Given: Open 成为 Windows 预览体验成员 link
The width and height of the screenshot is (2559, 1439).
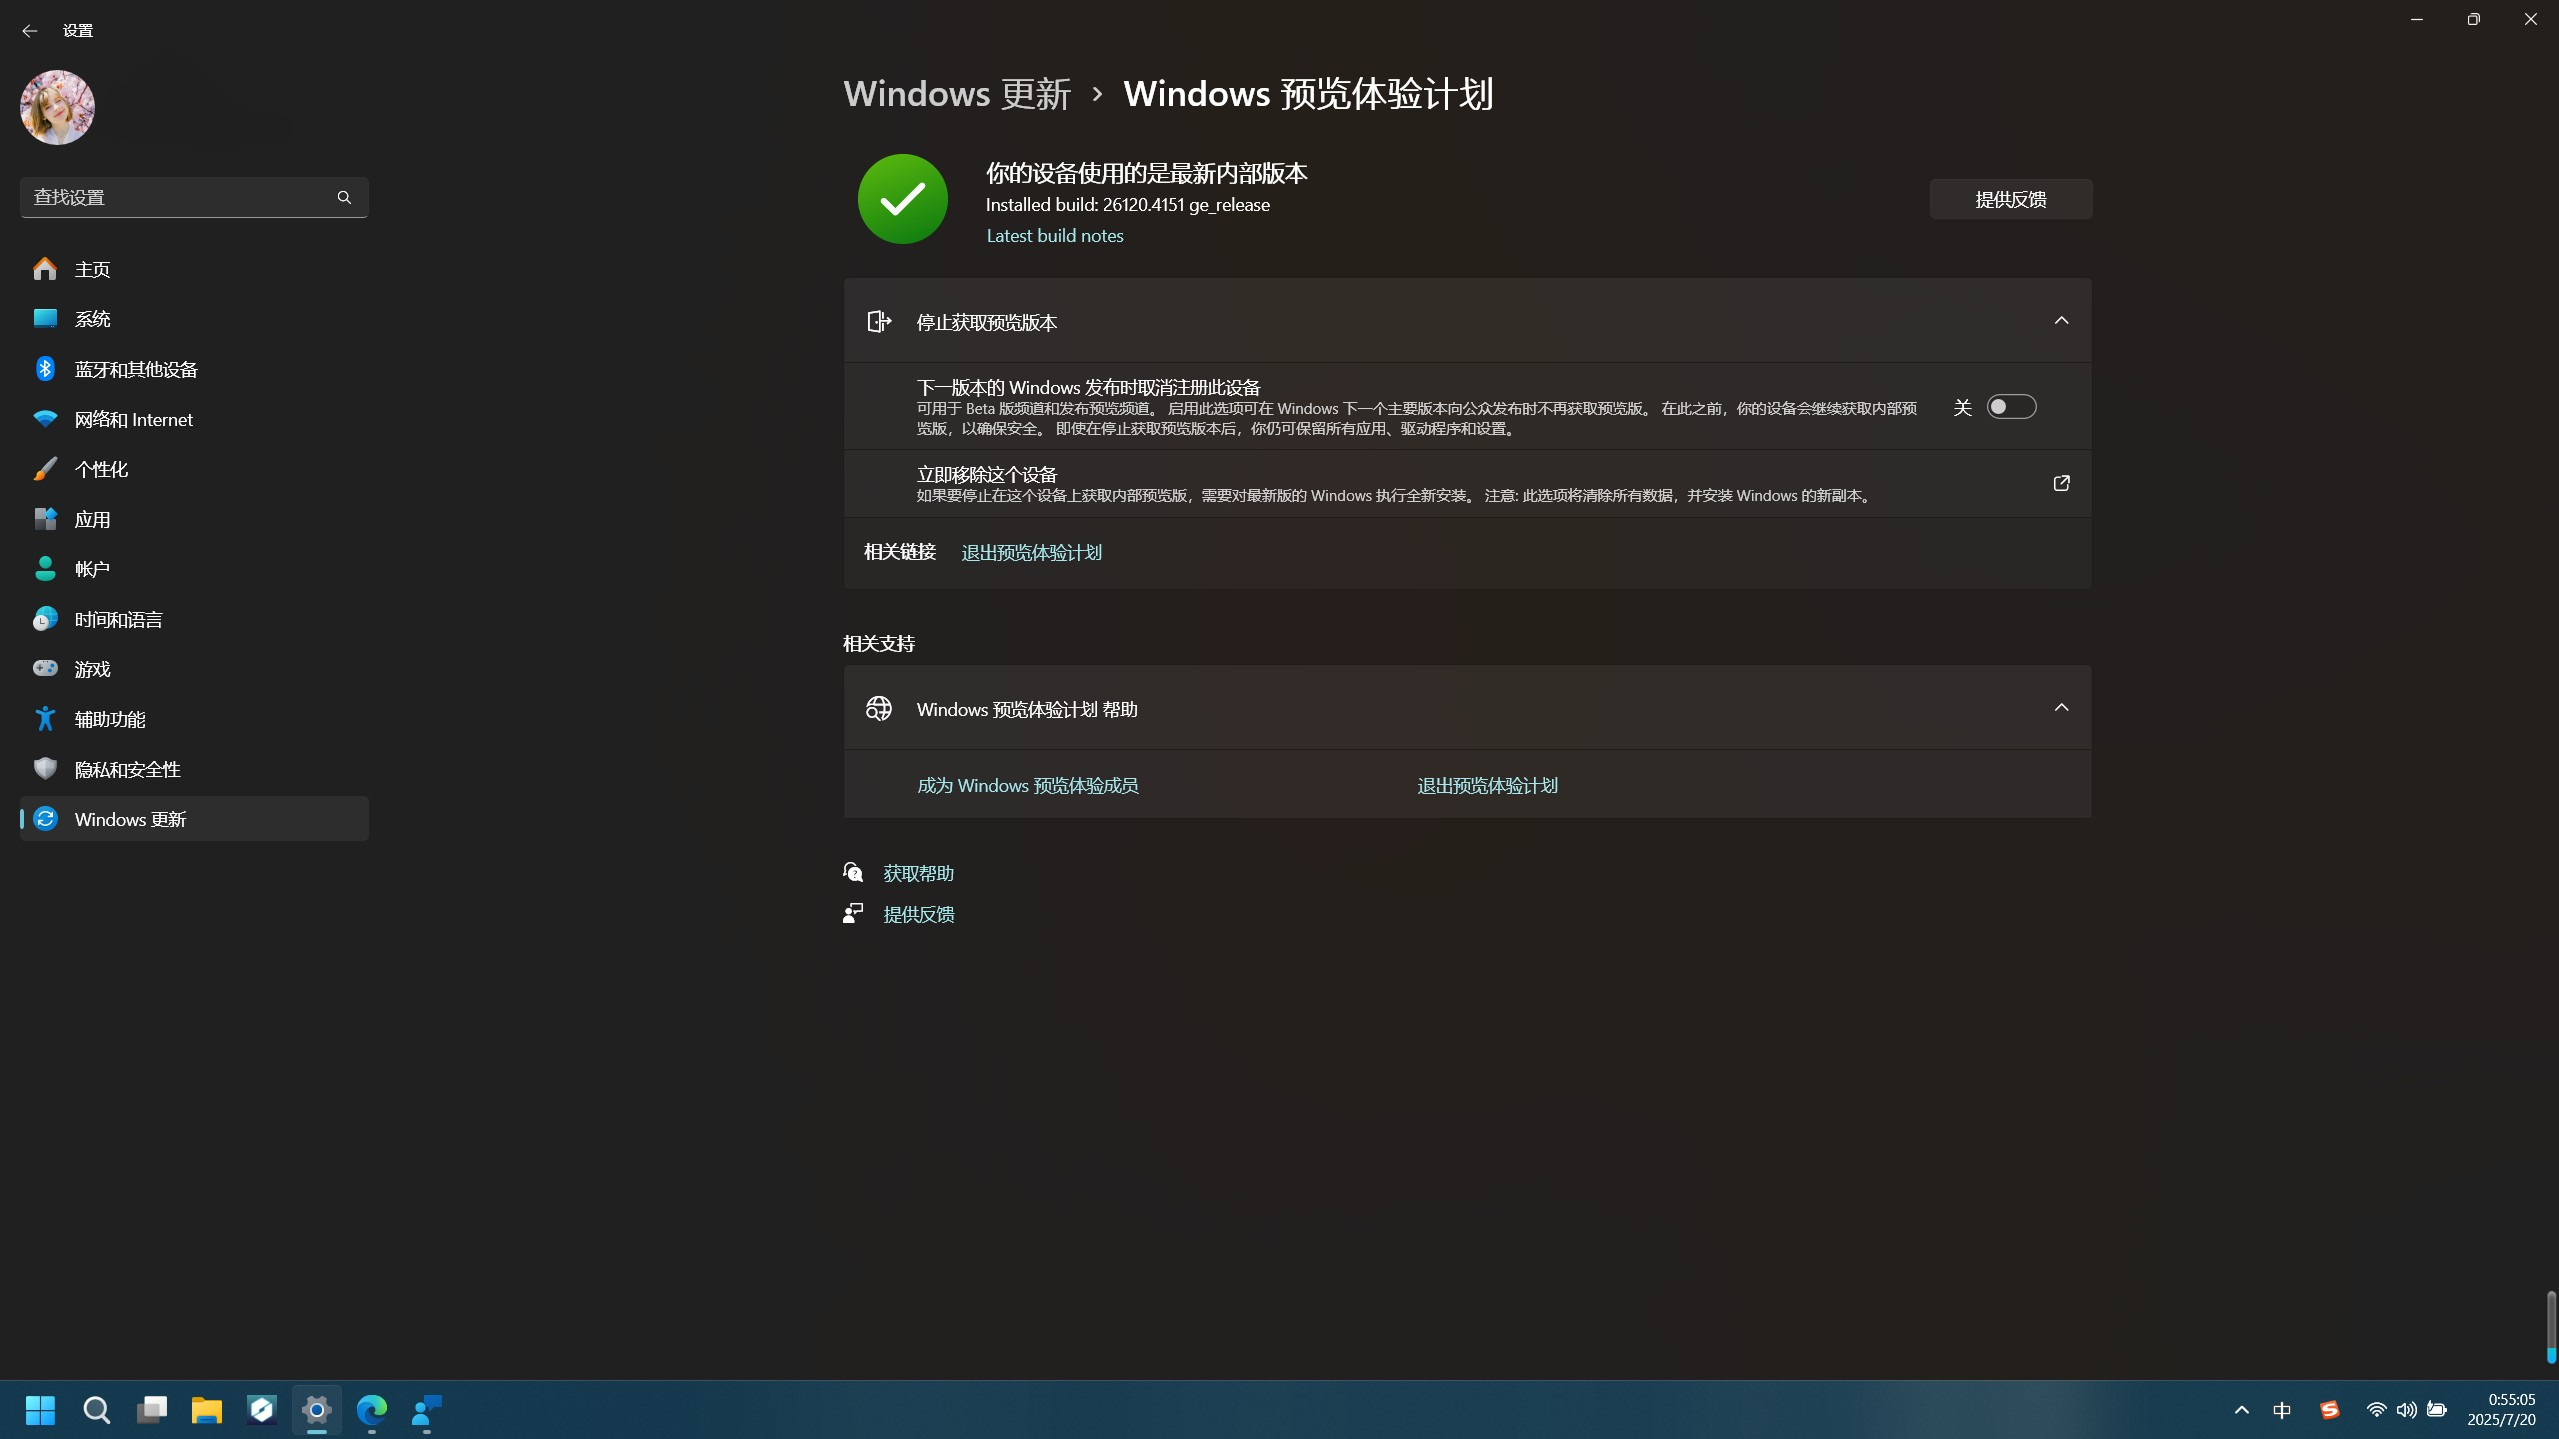Looking at the screenshot, I should pos(1028,786).
